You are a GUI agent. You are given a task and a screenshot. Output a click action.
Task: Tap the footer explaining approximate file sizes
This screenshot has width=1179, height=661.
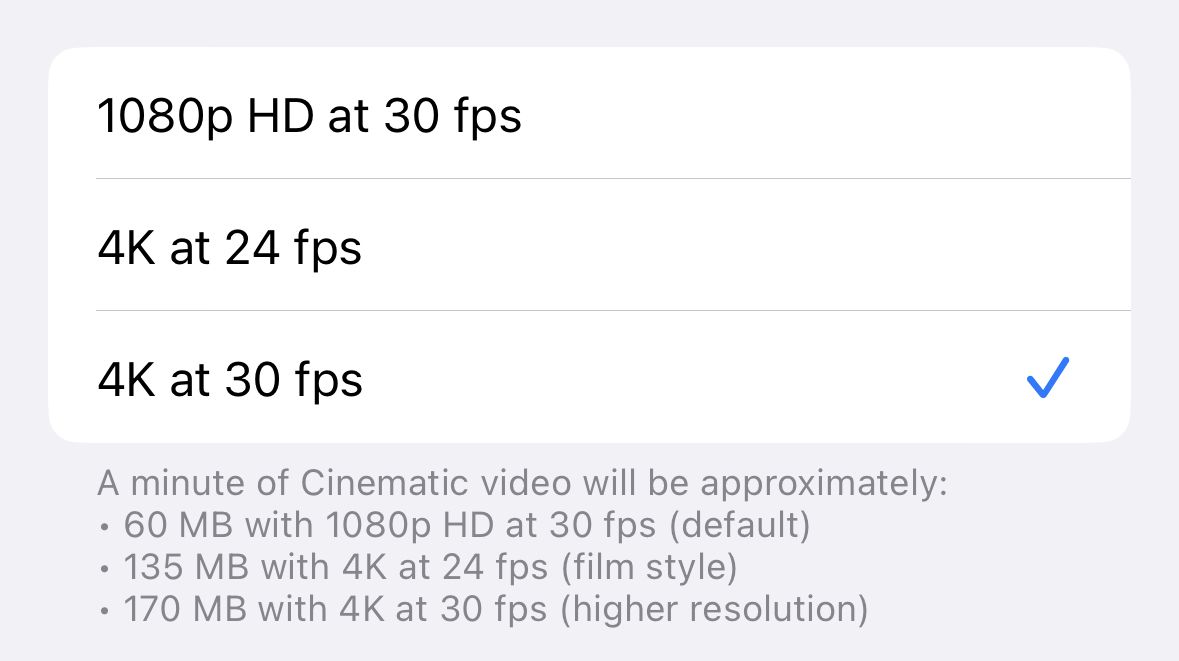pyautogui.click(x=522, y=545)
